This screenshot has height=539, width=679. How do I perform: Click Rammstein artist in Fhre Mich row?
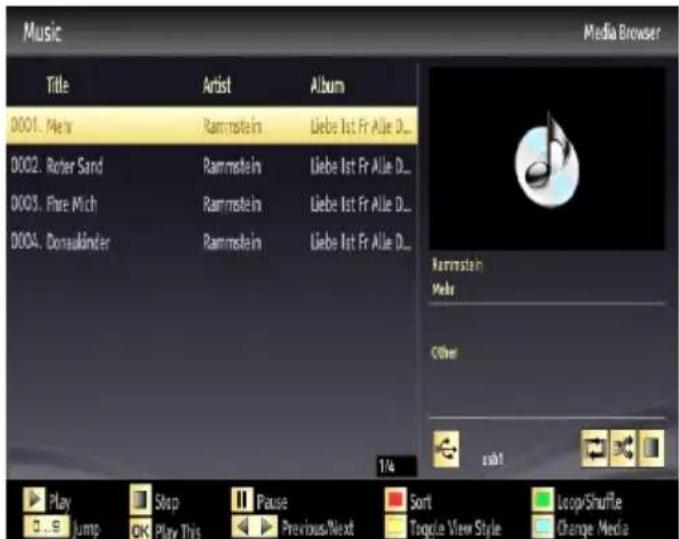tap(233, 204)
